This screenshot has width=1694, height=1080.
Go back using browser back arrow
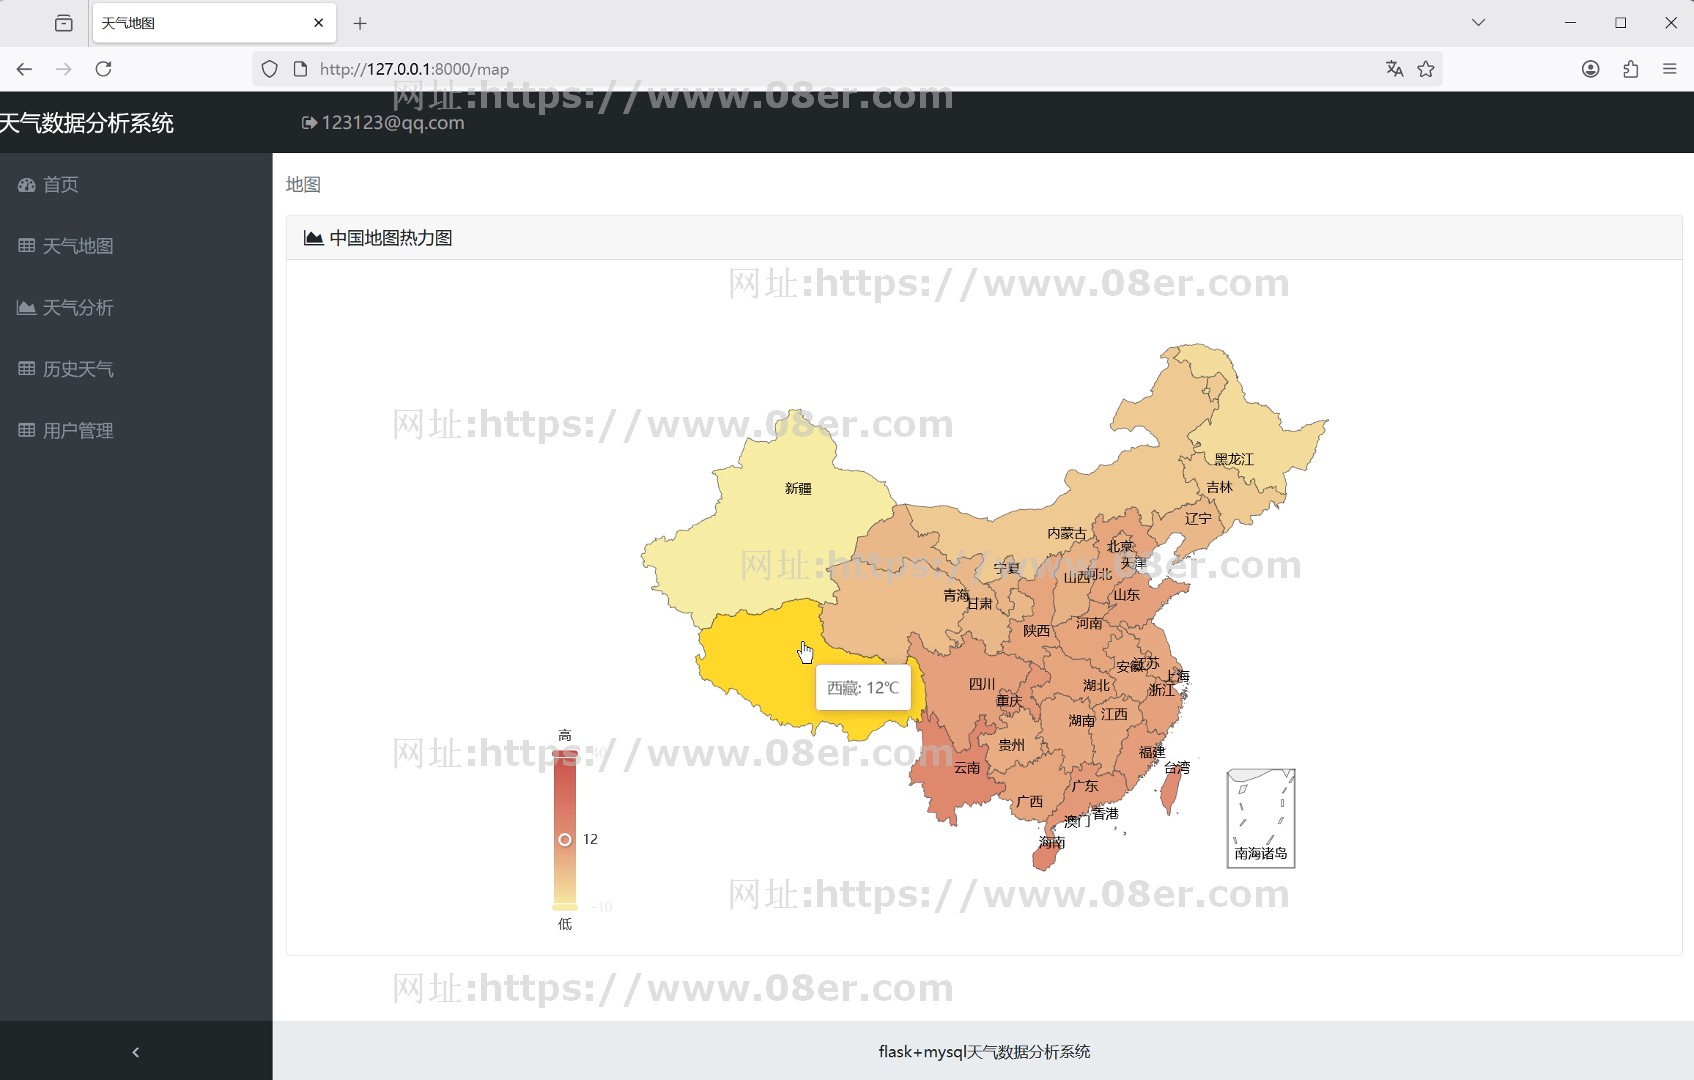click(x=24, y=69)
